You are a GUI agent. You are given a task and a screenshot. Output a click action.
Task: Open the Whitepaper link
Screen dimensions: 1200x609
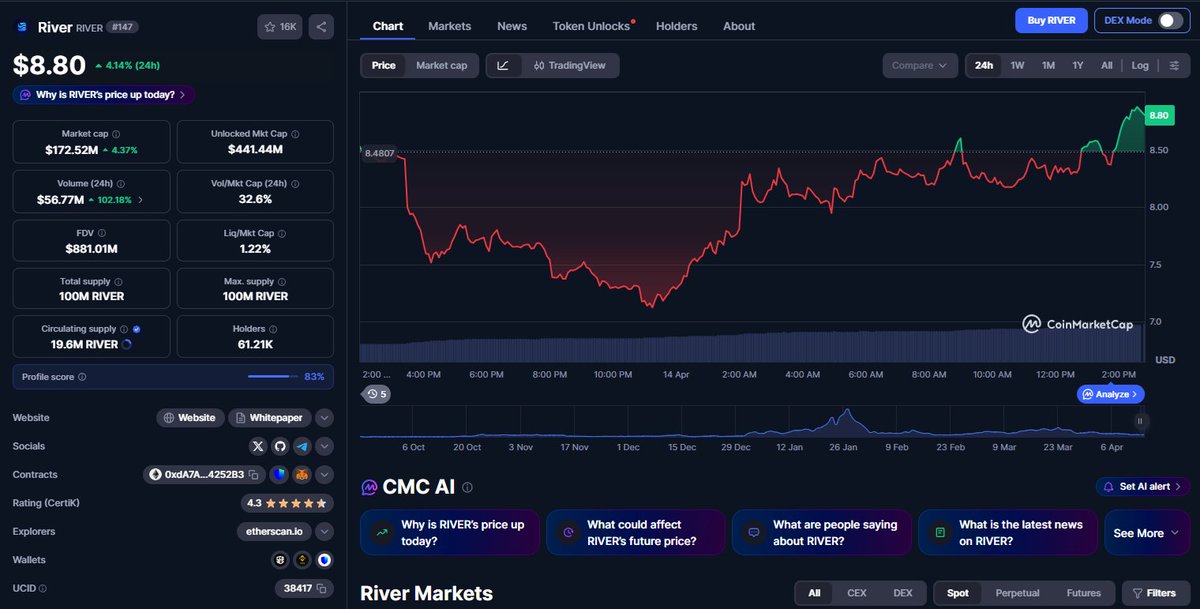(x=270, y=418)
